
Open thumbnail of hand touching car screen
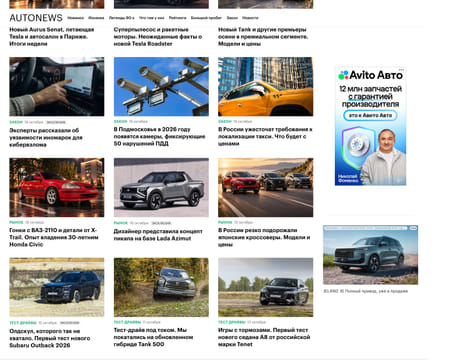coord(57,87)
